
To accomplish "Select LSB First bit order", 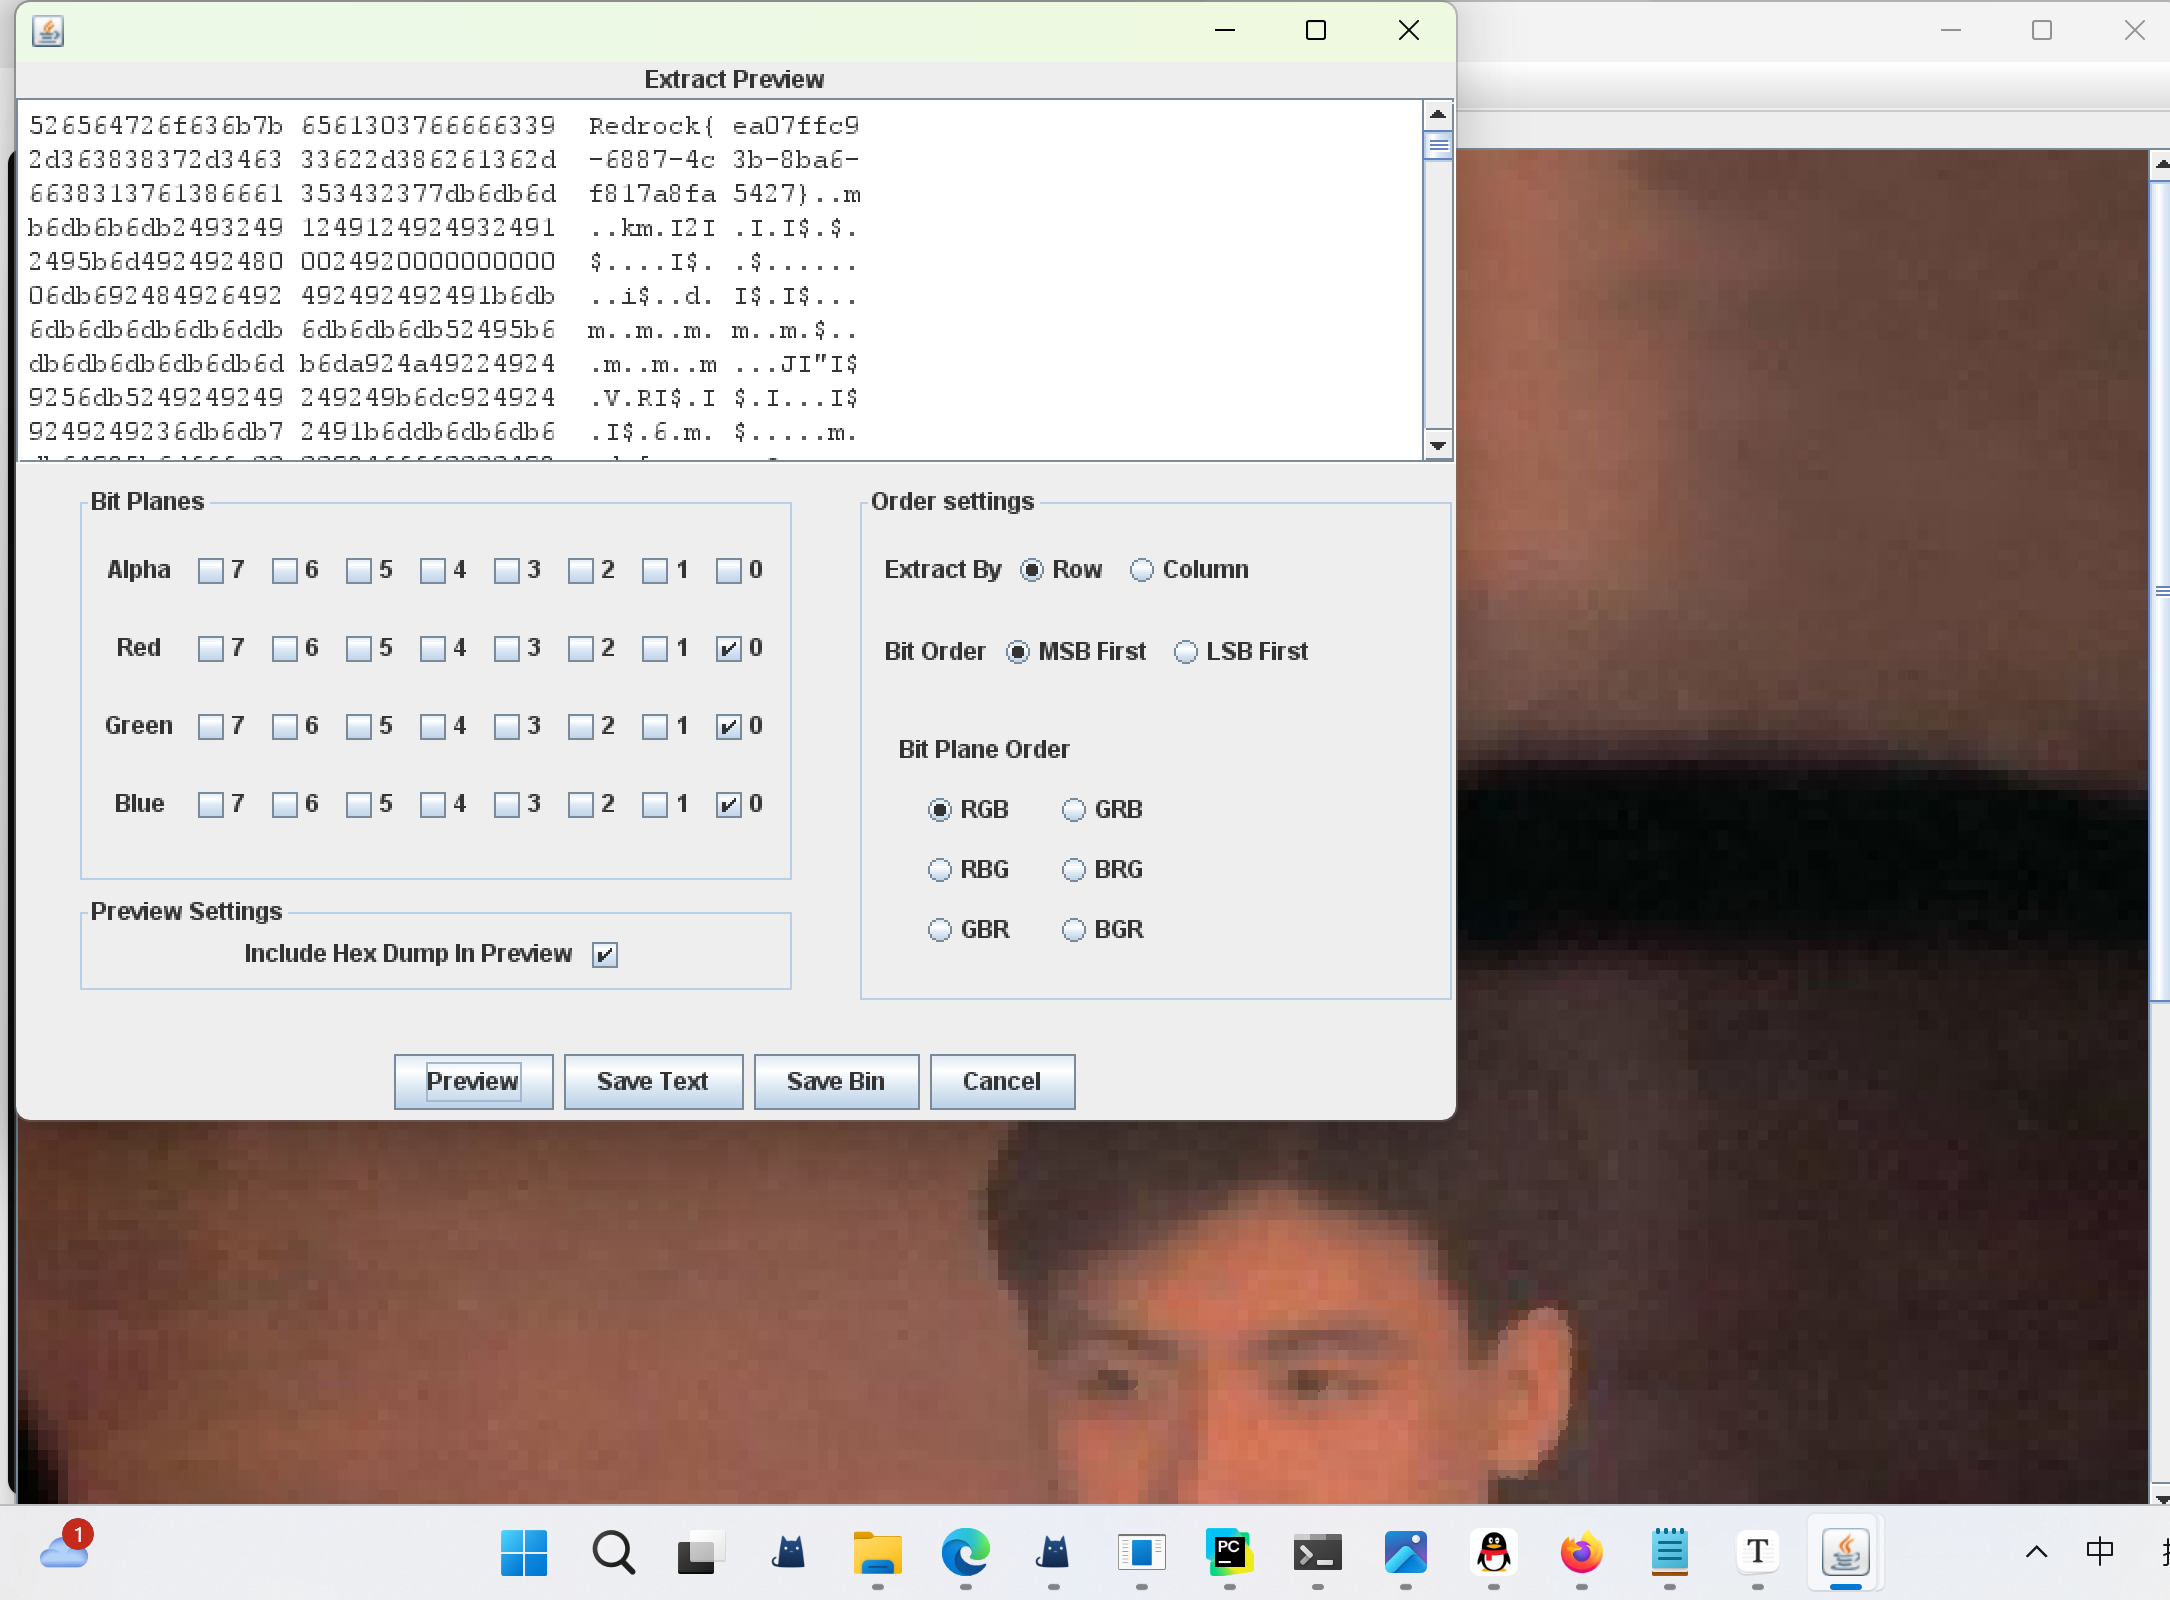I will click(1186, 652).
